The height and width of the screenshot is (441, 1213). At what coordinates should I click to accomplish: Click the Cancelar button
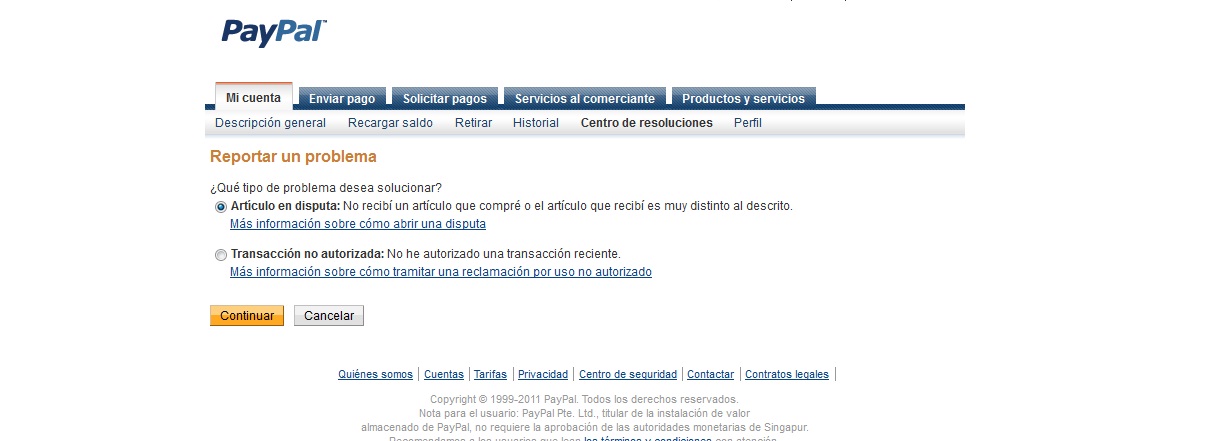pos(329,315)
